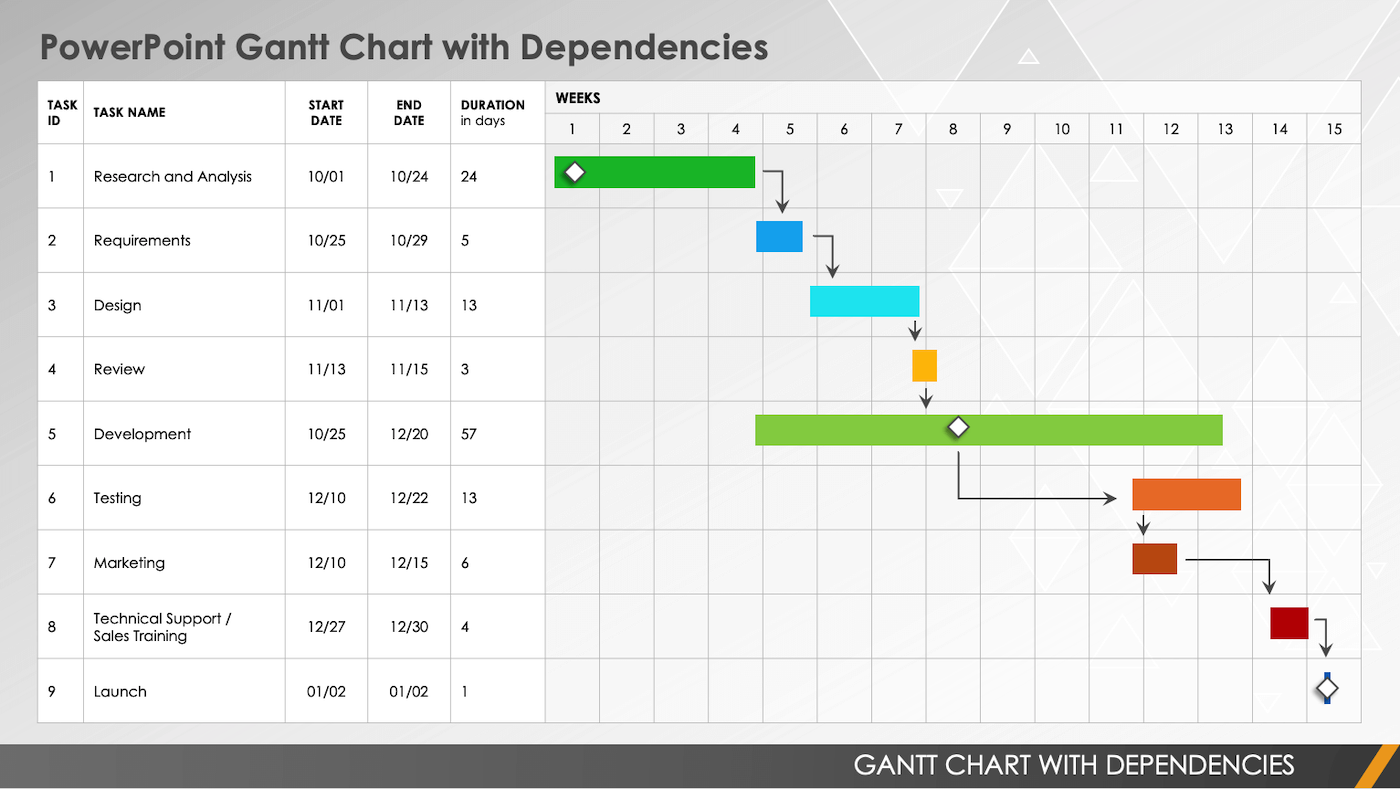
Task: Select the Launch milestone diamond
Action: (1327, 687)
